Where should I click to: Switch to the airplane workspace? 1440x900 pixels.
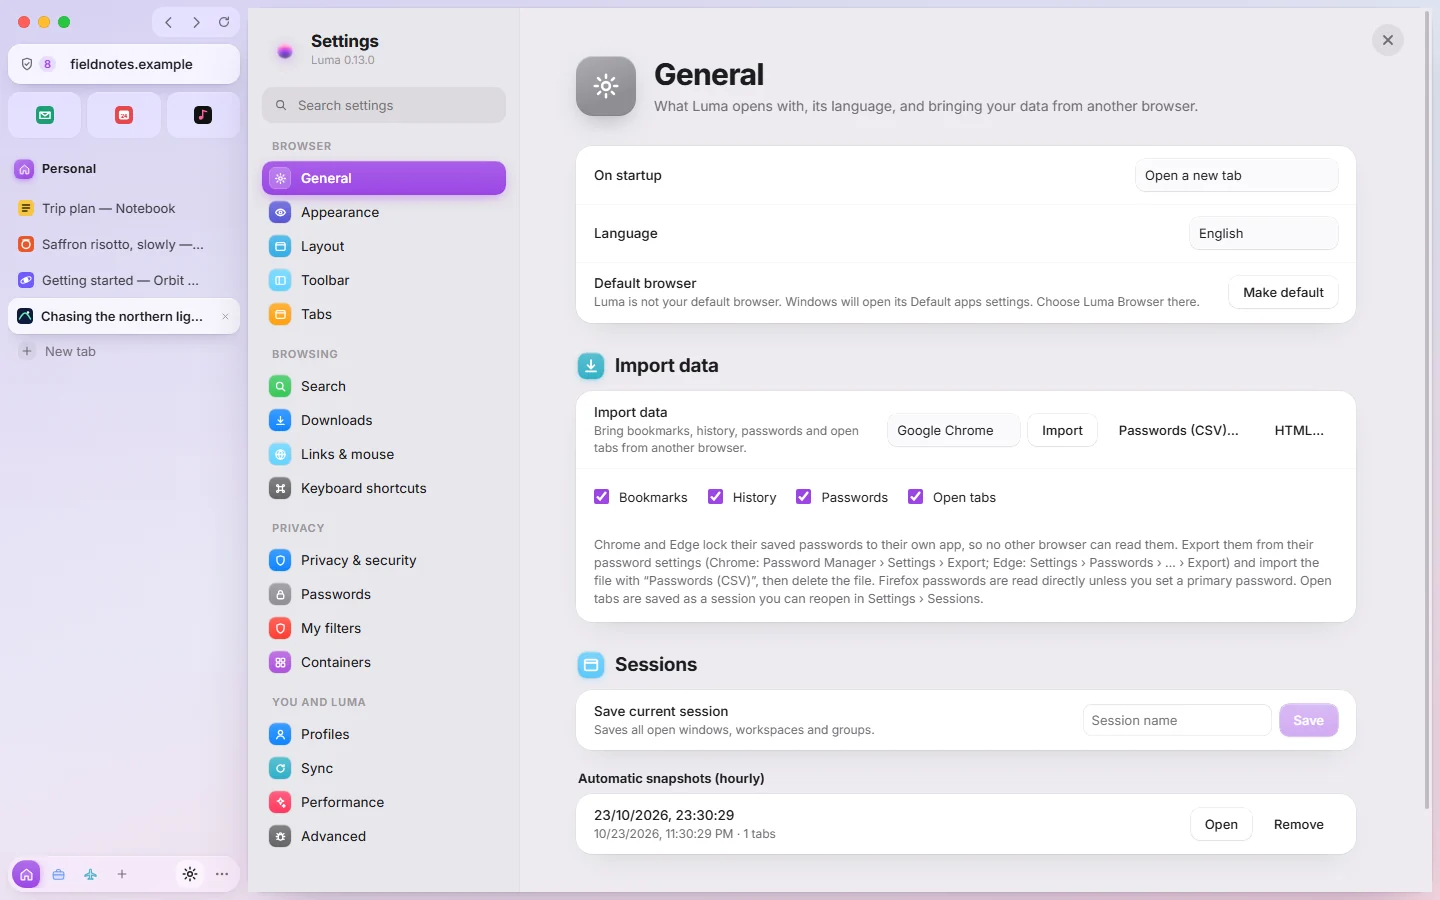[x=91, y=874]
